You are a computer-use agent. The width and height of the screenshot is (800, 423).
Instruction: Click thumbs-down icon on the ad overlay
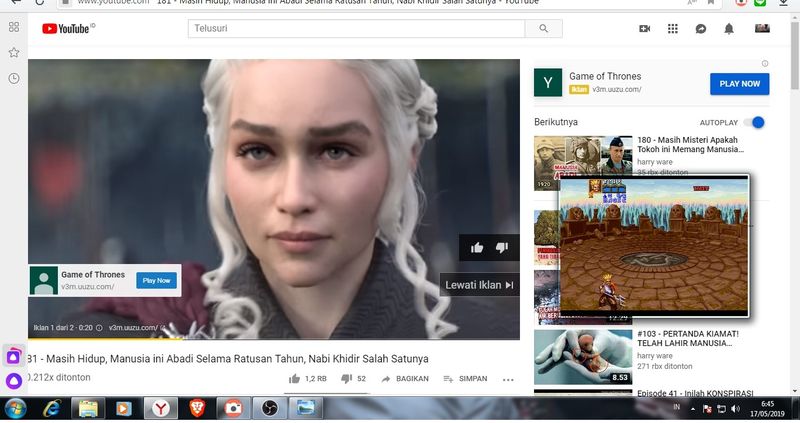tap(502, 248)
